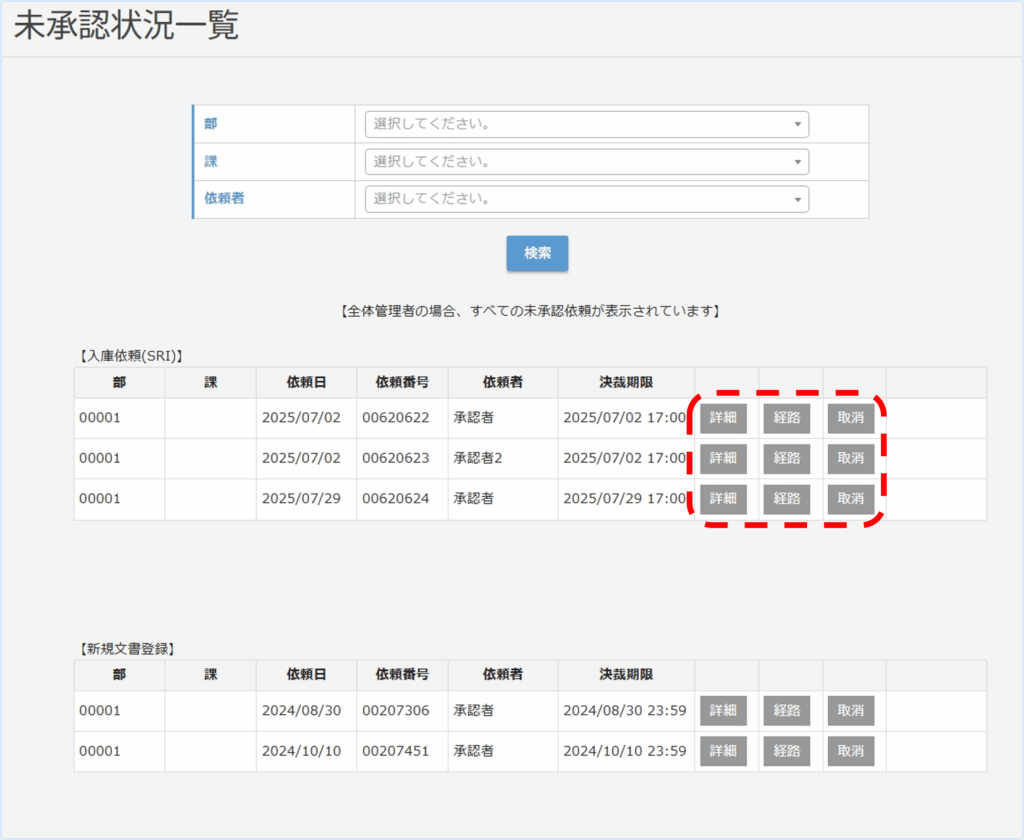
Task: View 経路 for request 00620624
Action: [x=787, y=499]
